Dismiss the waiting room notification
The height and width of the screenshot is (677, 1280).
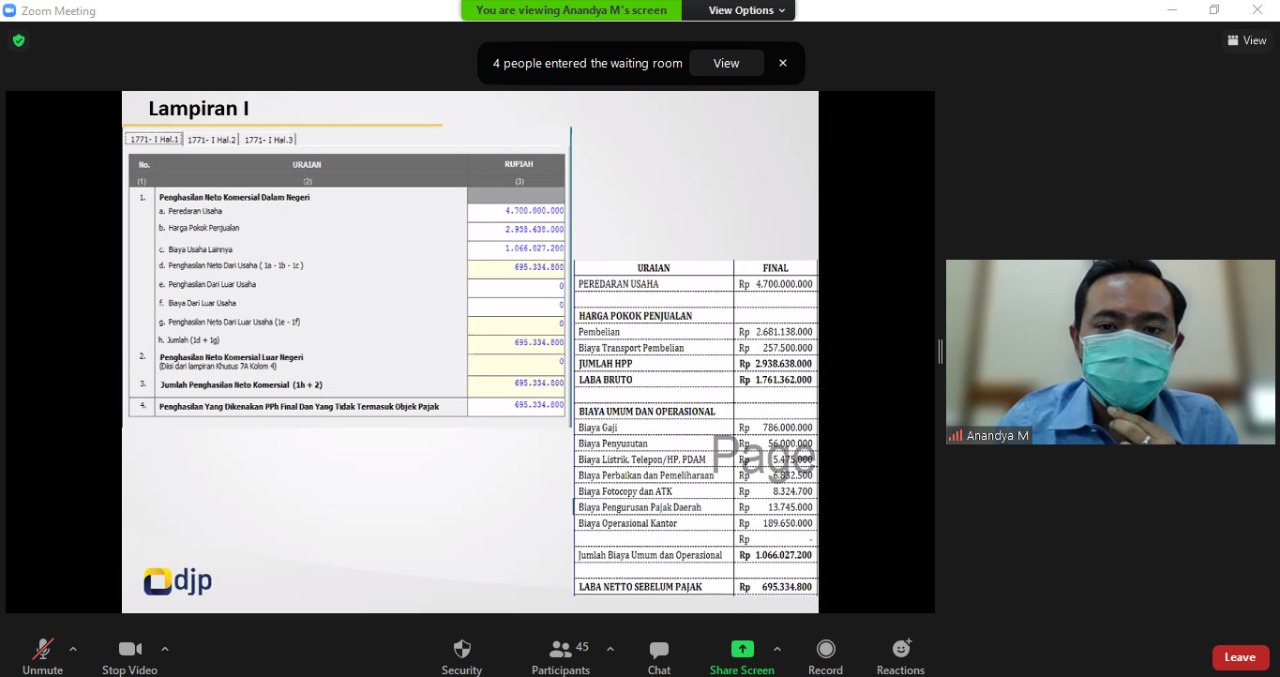click(x=783, y=63)
